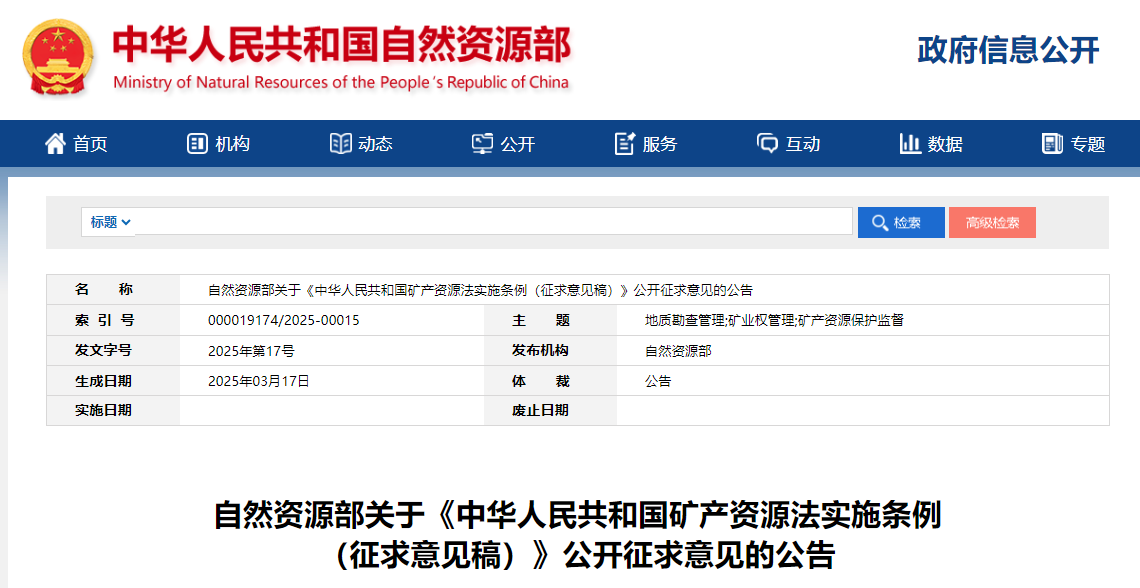Click the list icon beside 机构
1140x588 pixels.
(x=197, y=143)
